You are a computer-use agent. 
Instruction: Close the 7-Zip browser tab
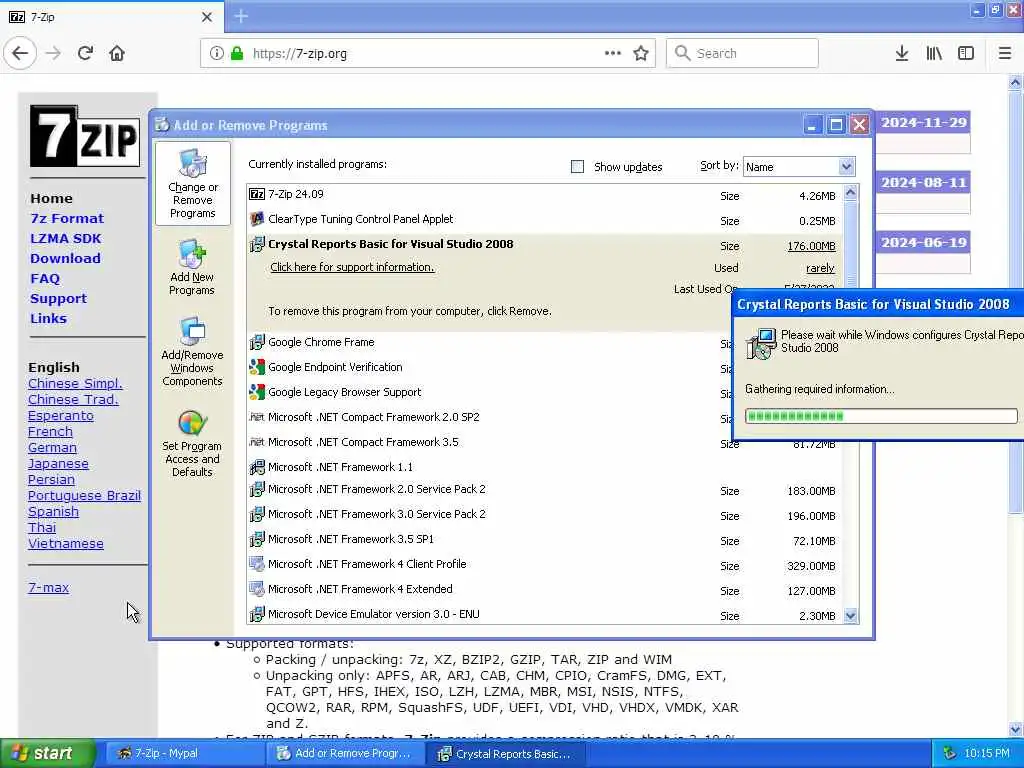(206, 17)
